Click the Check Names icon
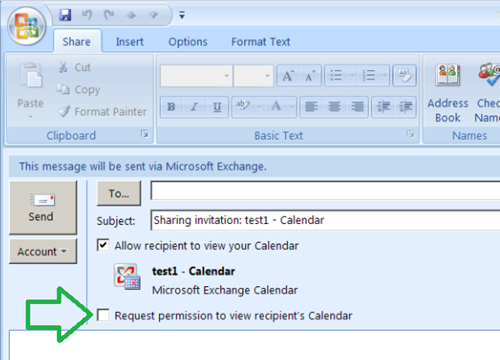 tap(488, 93)
